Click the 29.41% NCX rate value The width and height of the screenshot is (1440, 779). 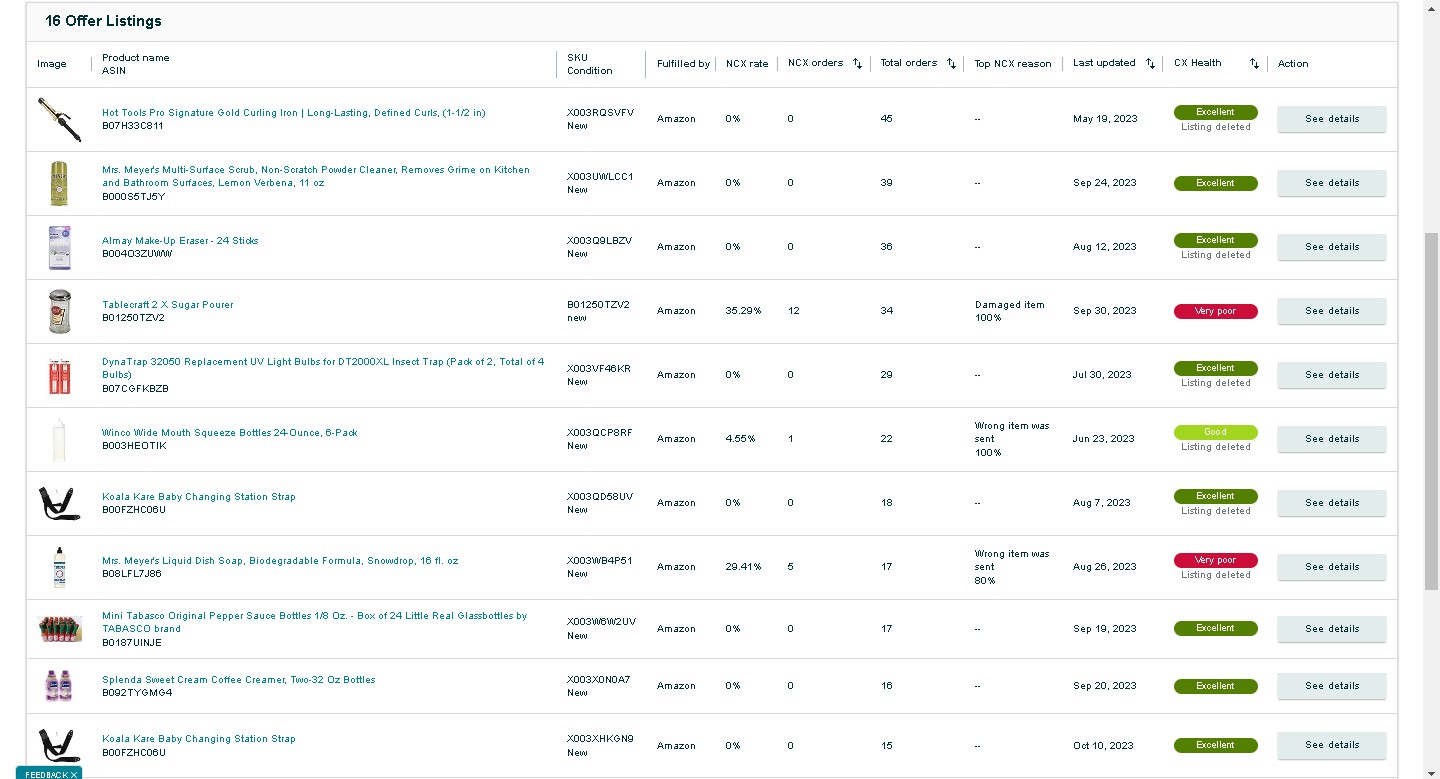[x=743, y=567]
